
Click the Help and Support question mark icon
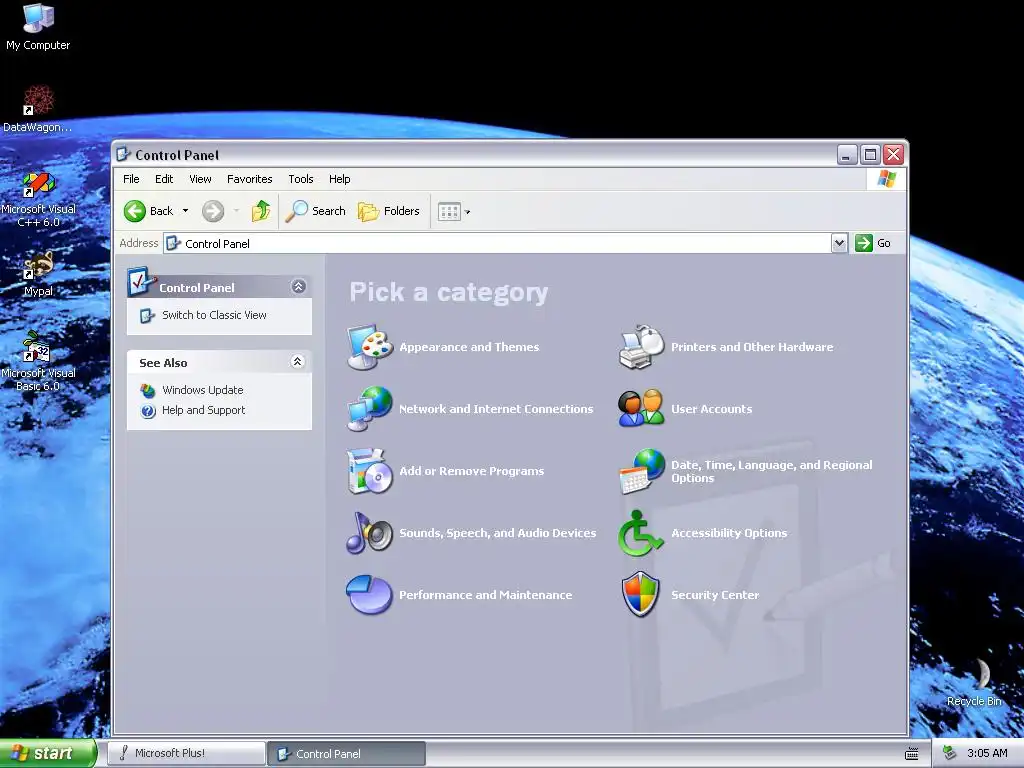(148, 411)
